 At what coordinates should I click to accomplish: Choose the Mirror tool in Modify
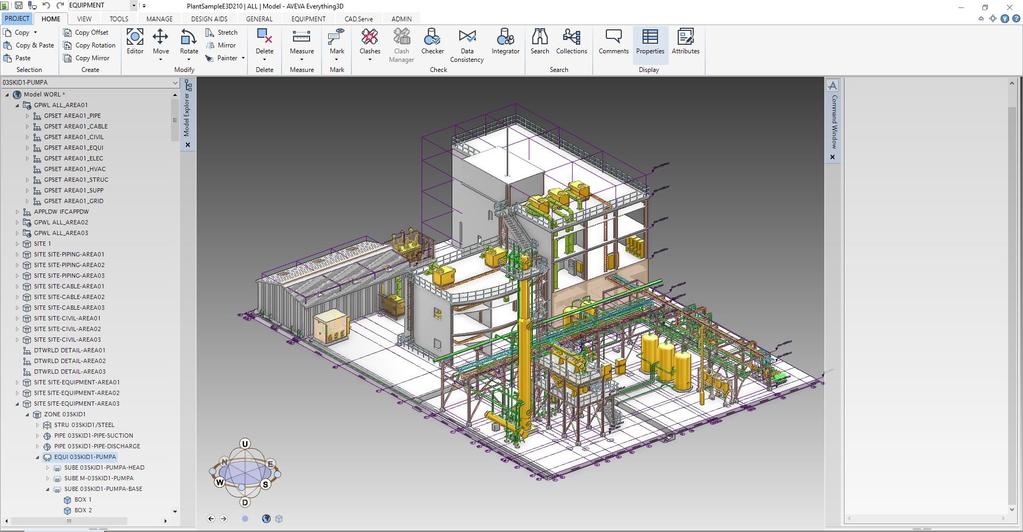point(221,45)
